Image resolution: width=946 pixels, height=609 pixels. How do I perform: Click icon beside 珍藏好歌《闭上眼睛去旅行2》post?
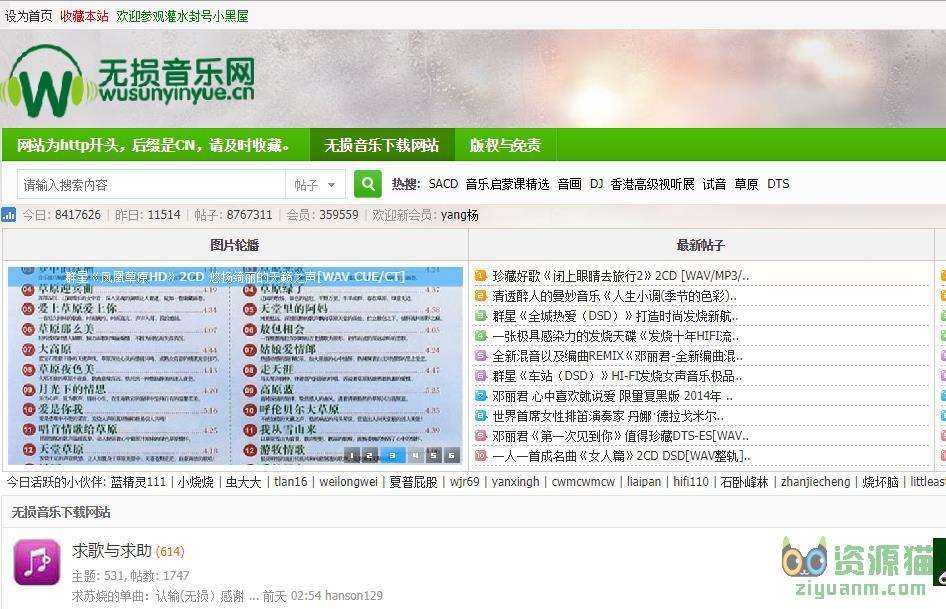[x=480, y=276]
